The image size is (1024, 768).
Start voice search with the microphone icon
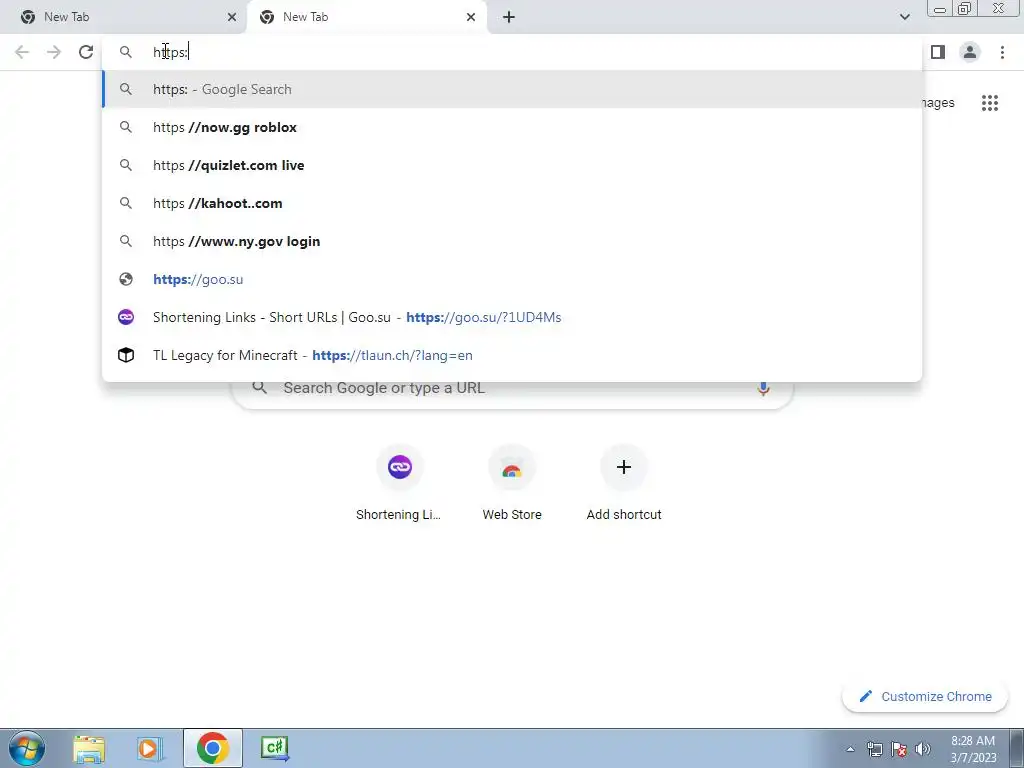tap(763, 388)
